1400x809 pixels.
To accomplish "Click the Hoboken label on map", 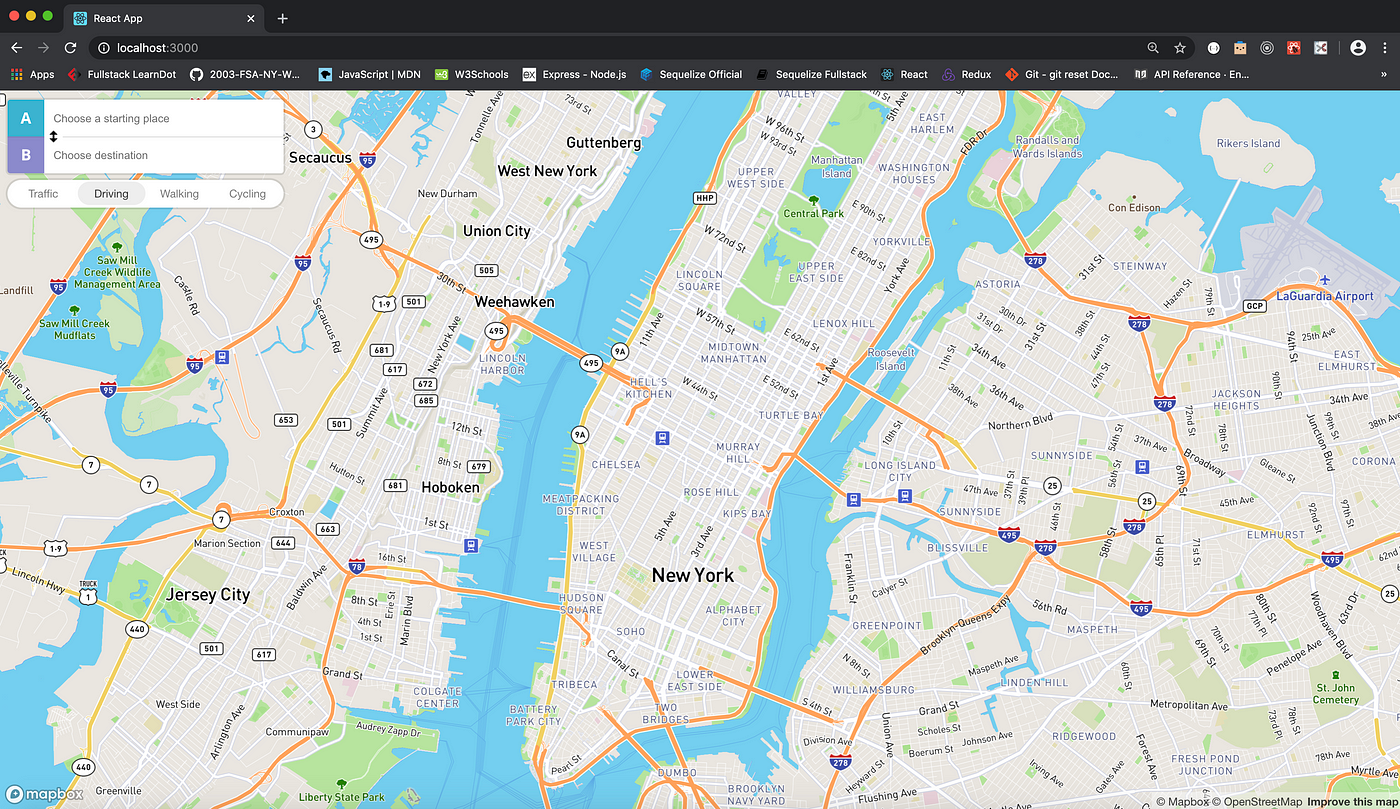I will [451, 487].
